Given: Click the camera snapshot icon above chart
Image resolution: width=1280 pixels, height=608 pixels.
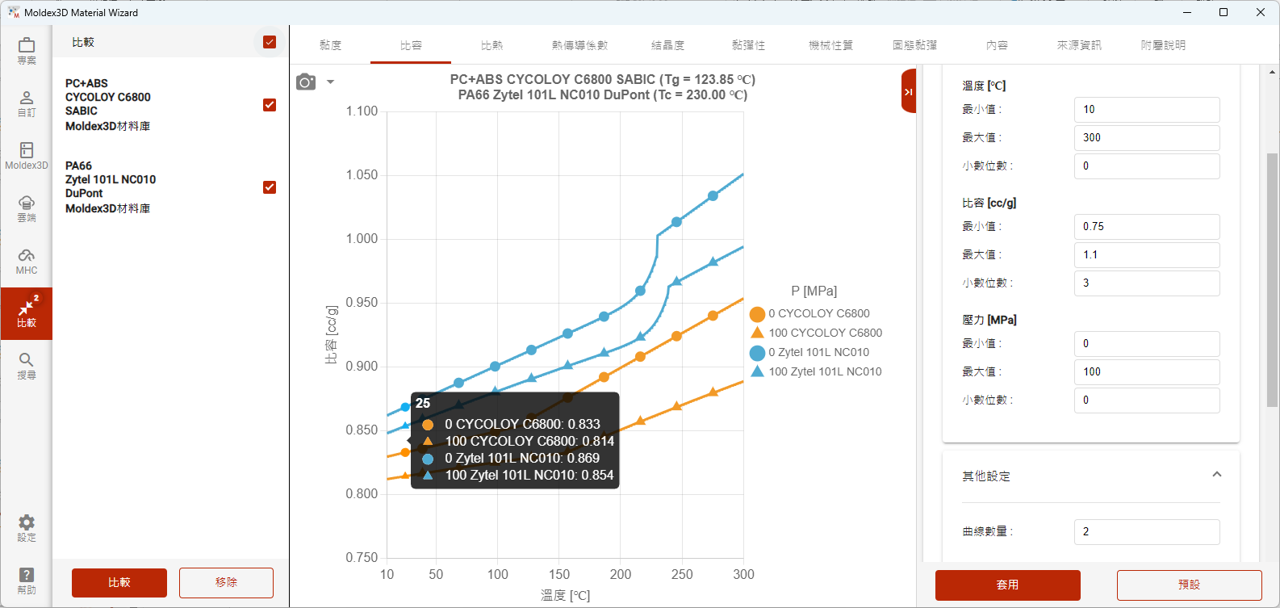Looking at the screenshot, I should tap(306, 82).
